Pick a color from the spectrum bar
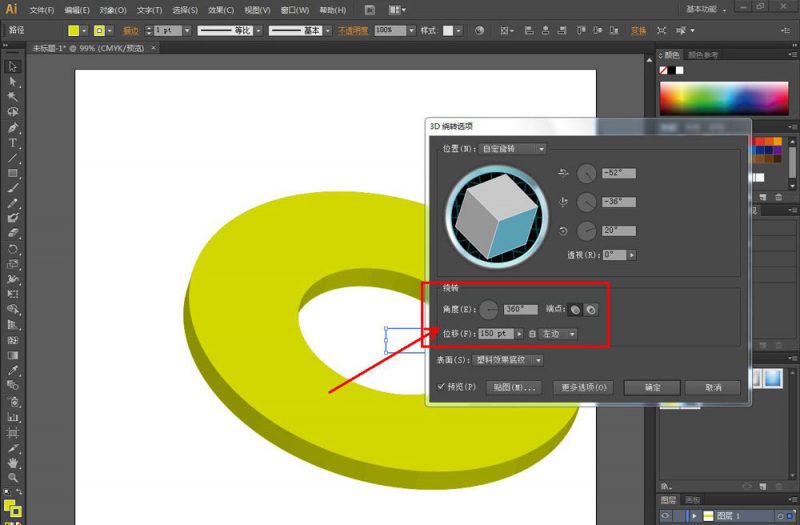 724,98
